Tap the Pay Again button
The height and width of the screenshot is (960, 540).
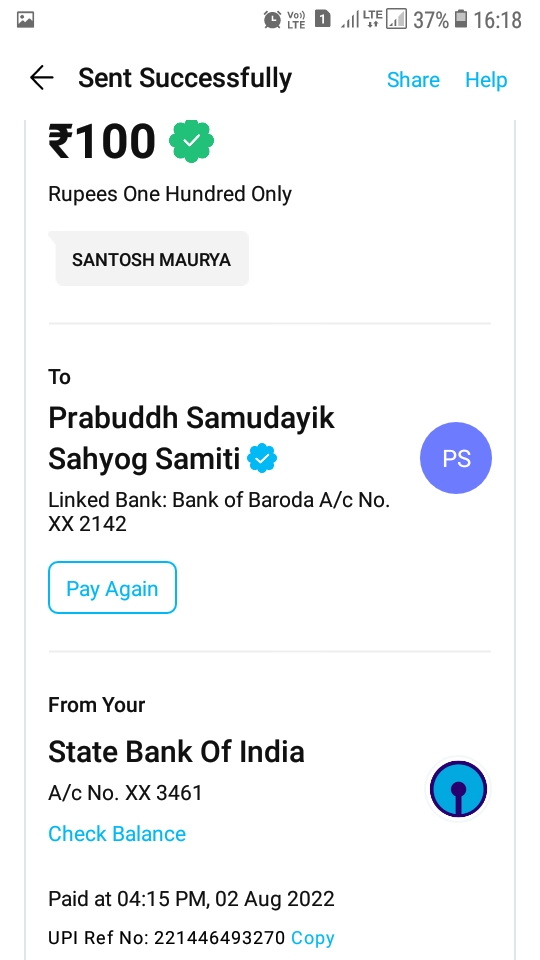coord(113,588)
